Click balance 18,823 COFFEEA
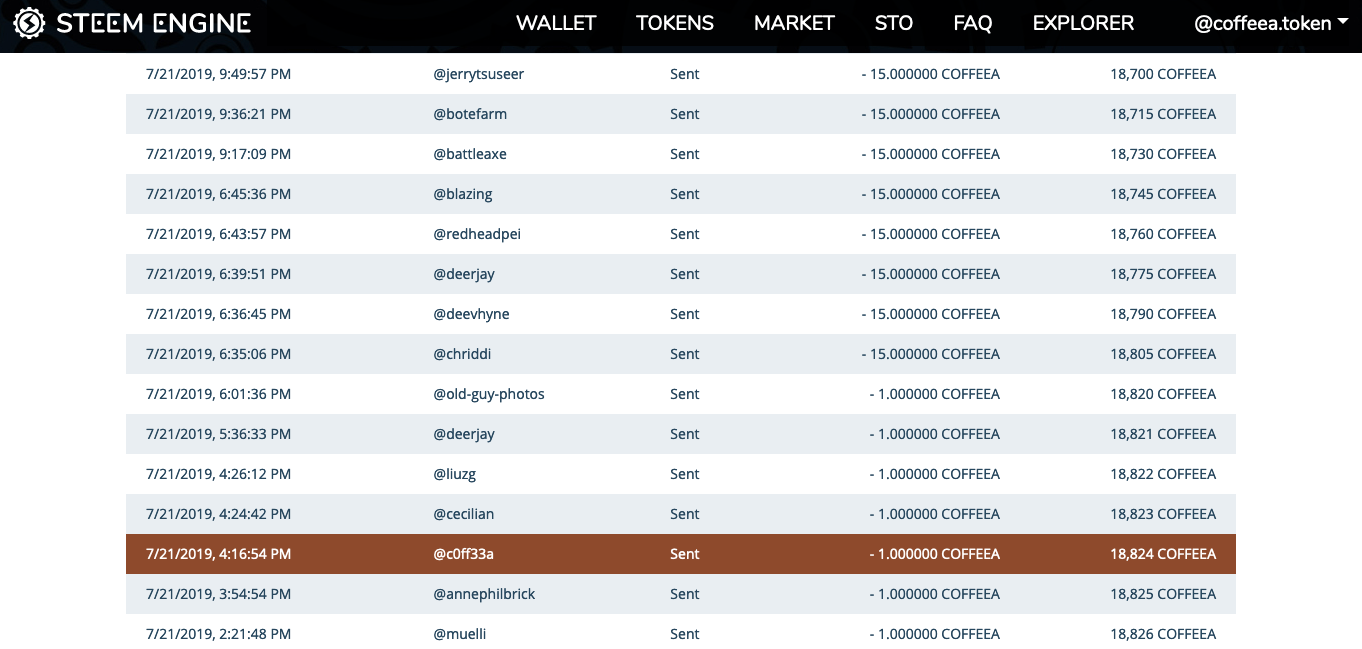This screenshot has width=1362, height=649. [1163, 514]
